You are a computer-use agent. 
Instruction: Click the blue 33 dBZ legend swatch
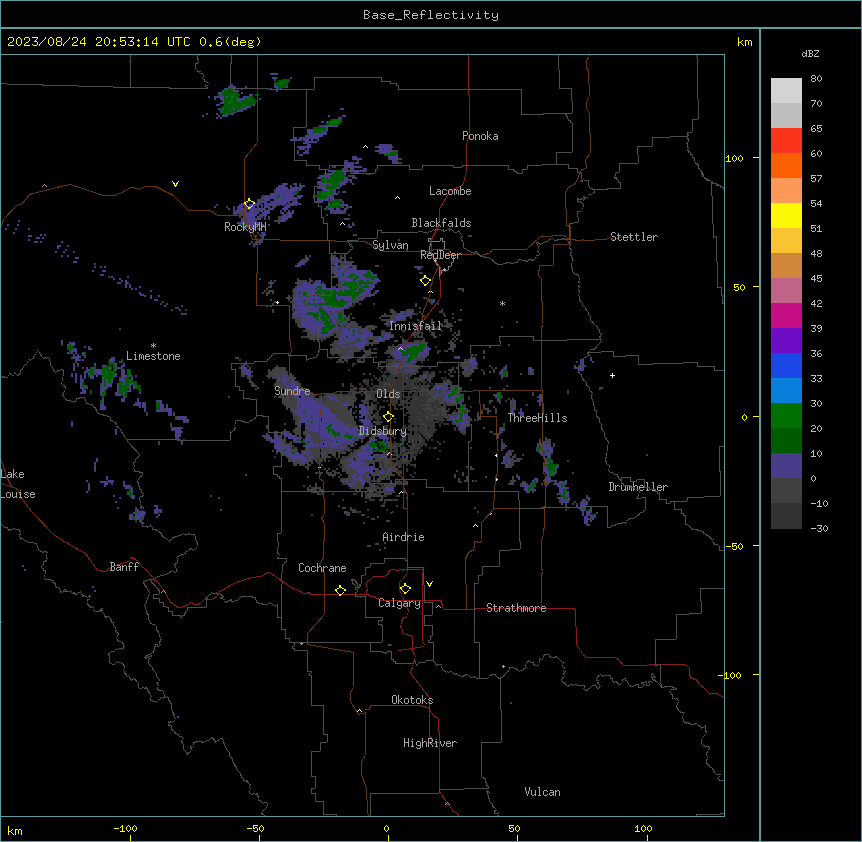pyautogui.click(x=786, y=365)
